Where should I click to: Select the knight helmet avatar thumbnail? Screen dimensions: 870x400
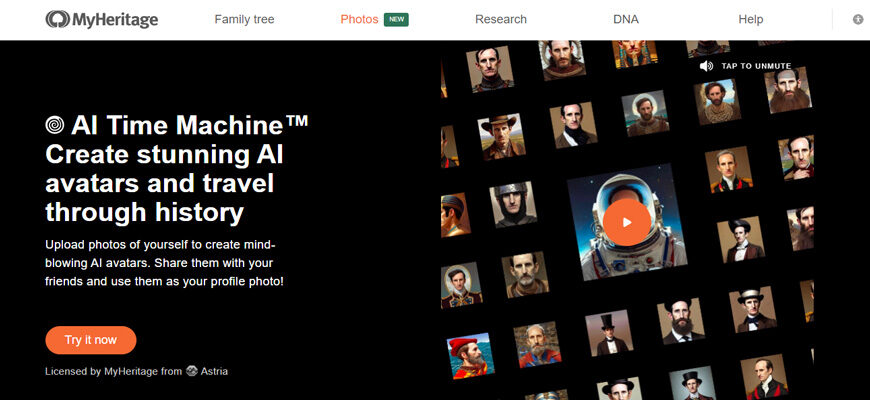point(513,205)
